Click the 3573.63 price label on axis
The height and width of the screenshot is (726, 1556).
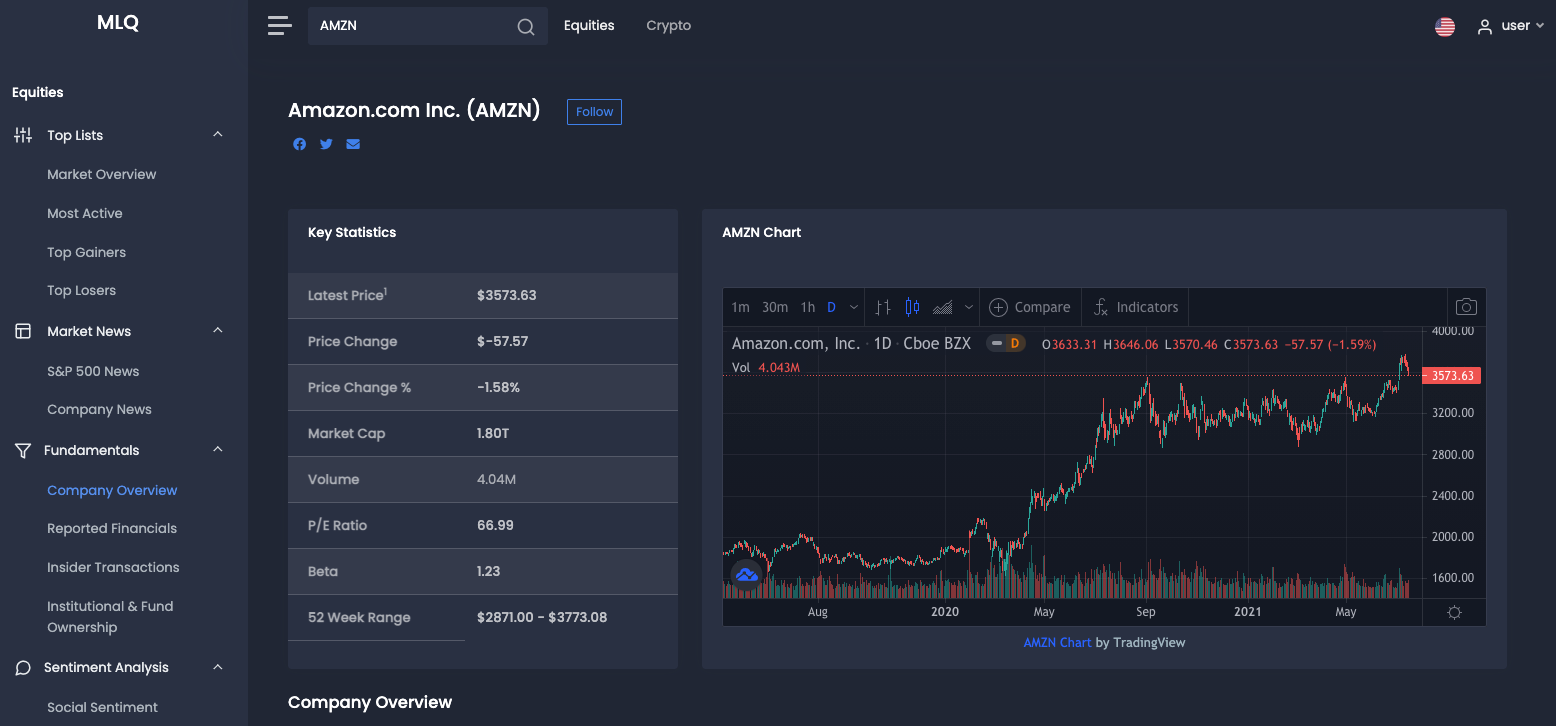coord(1451,376)
